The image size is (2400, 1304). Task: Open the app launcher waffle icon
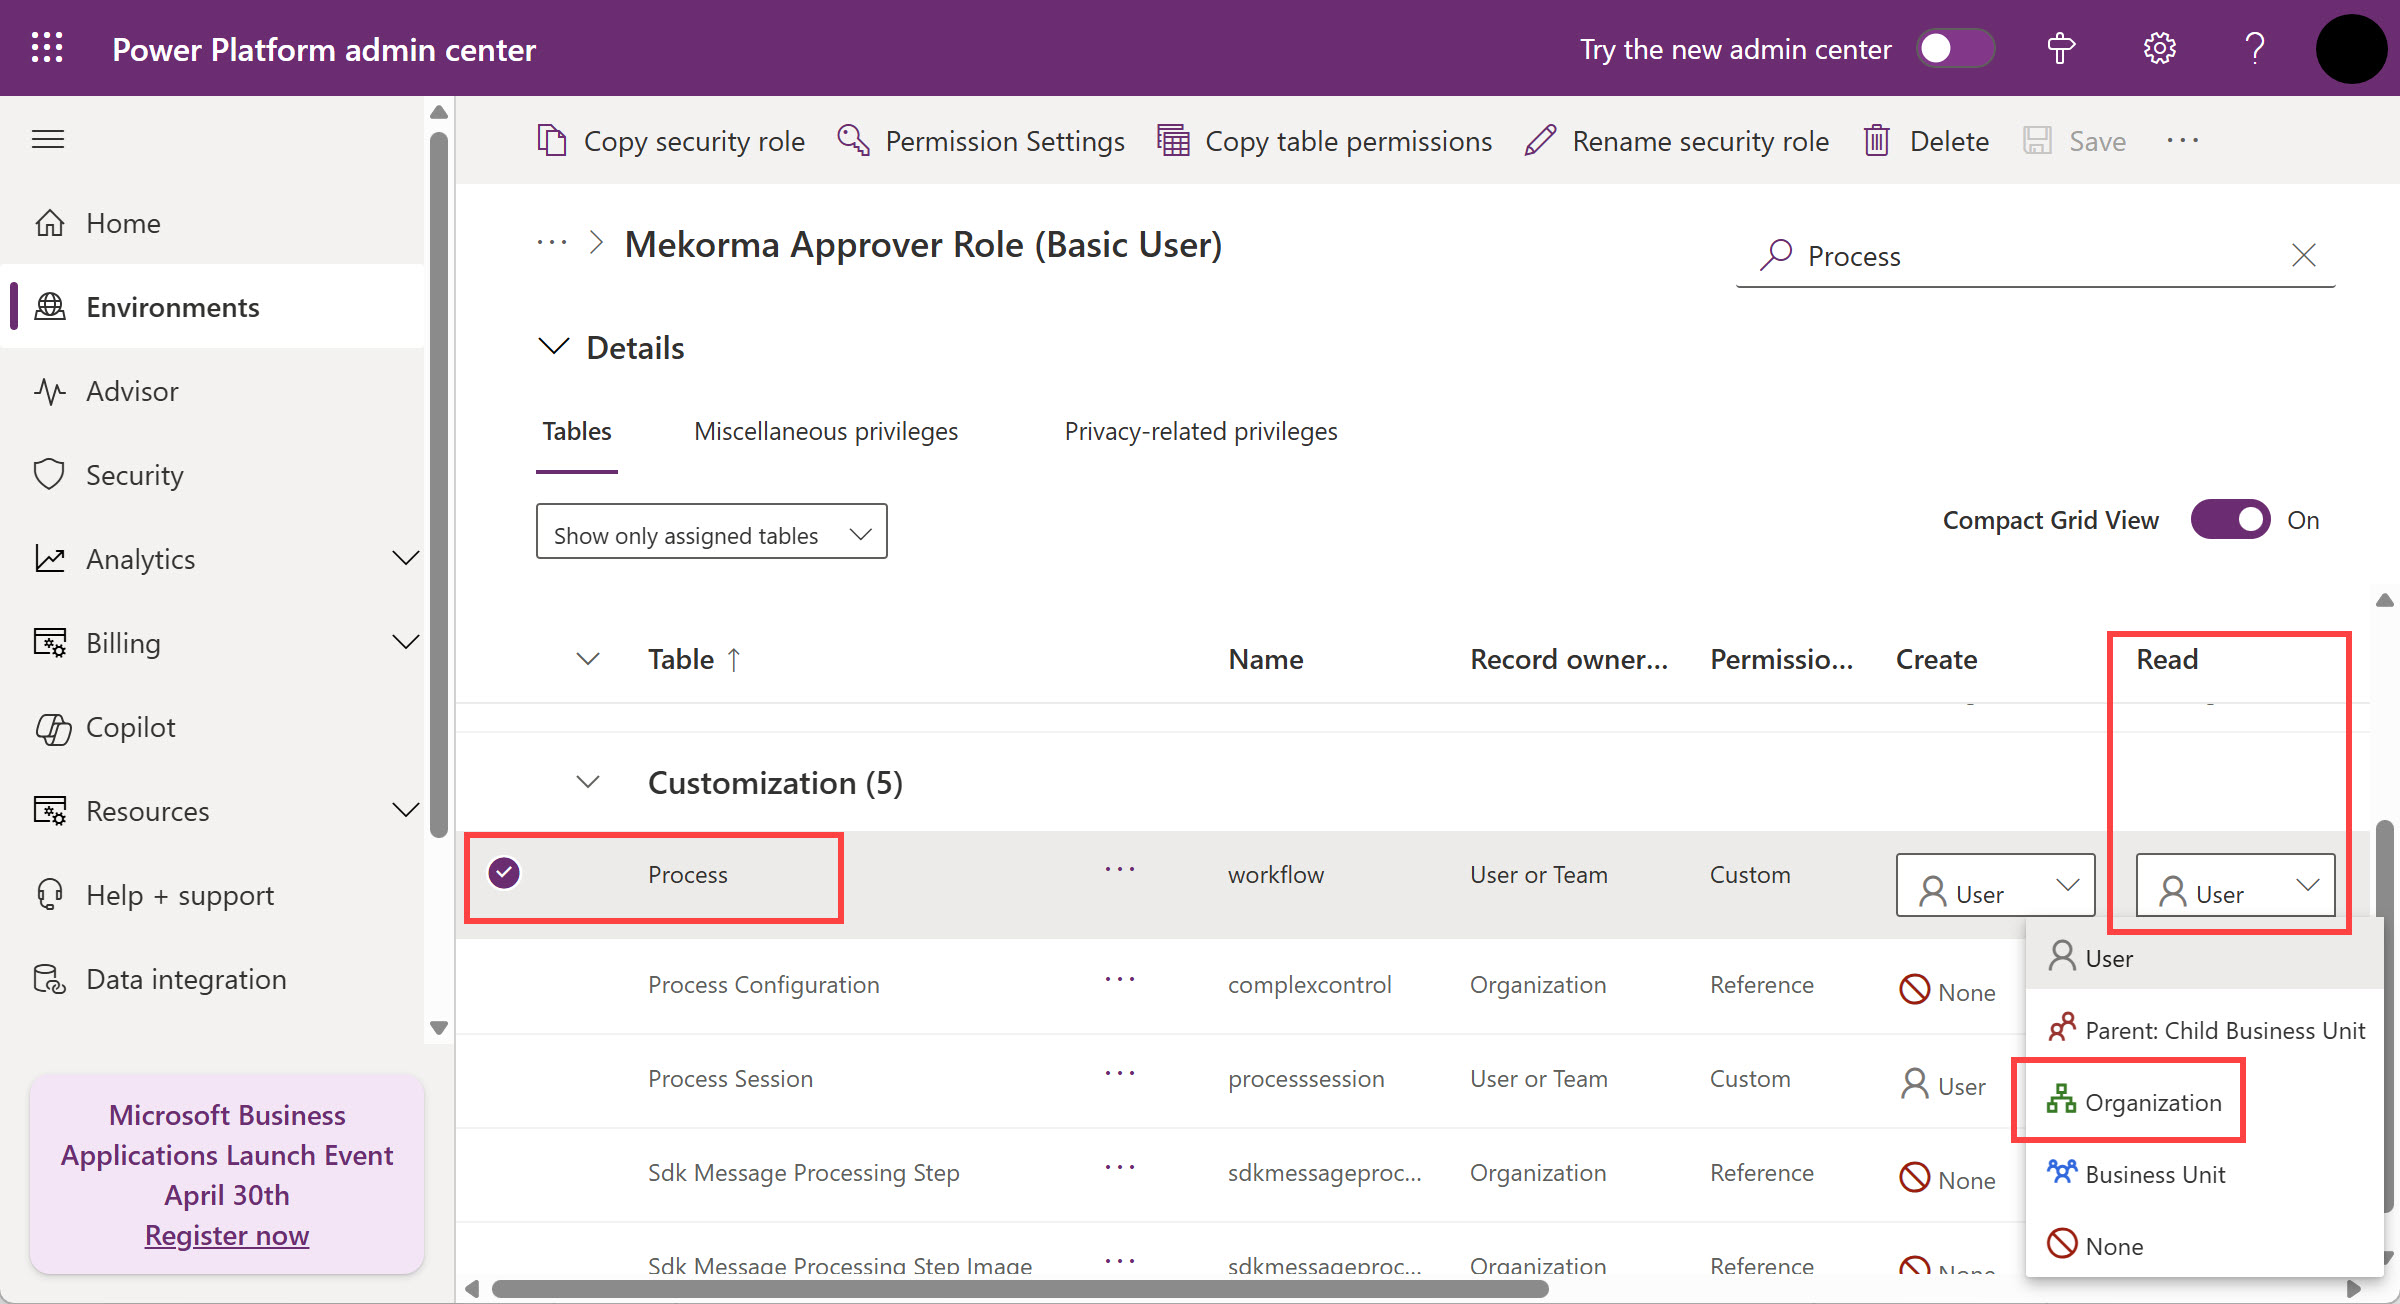(x=47, y=48)
